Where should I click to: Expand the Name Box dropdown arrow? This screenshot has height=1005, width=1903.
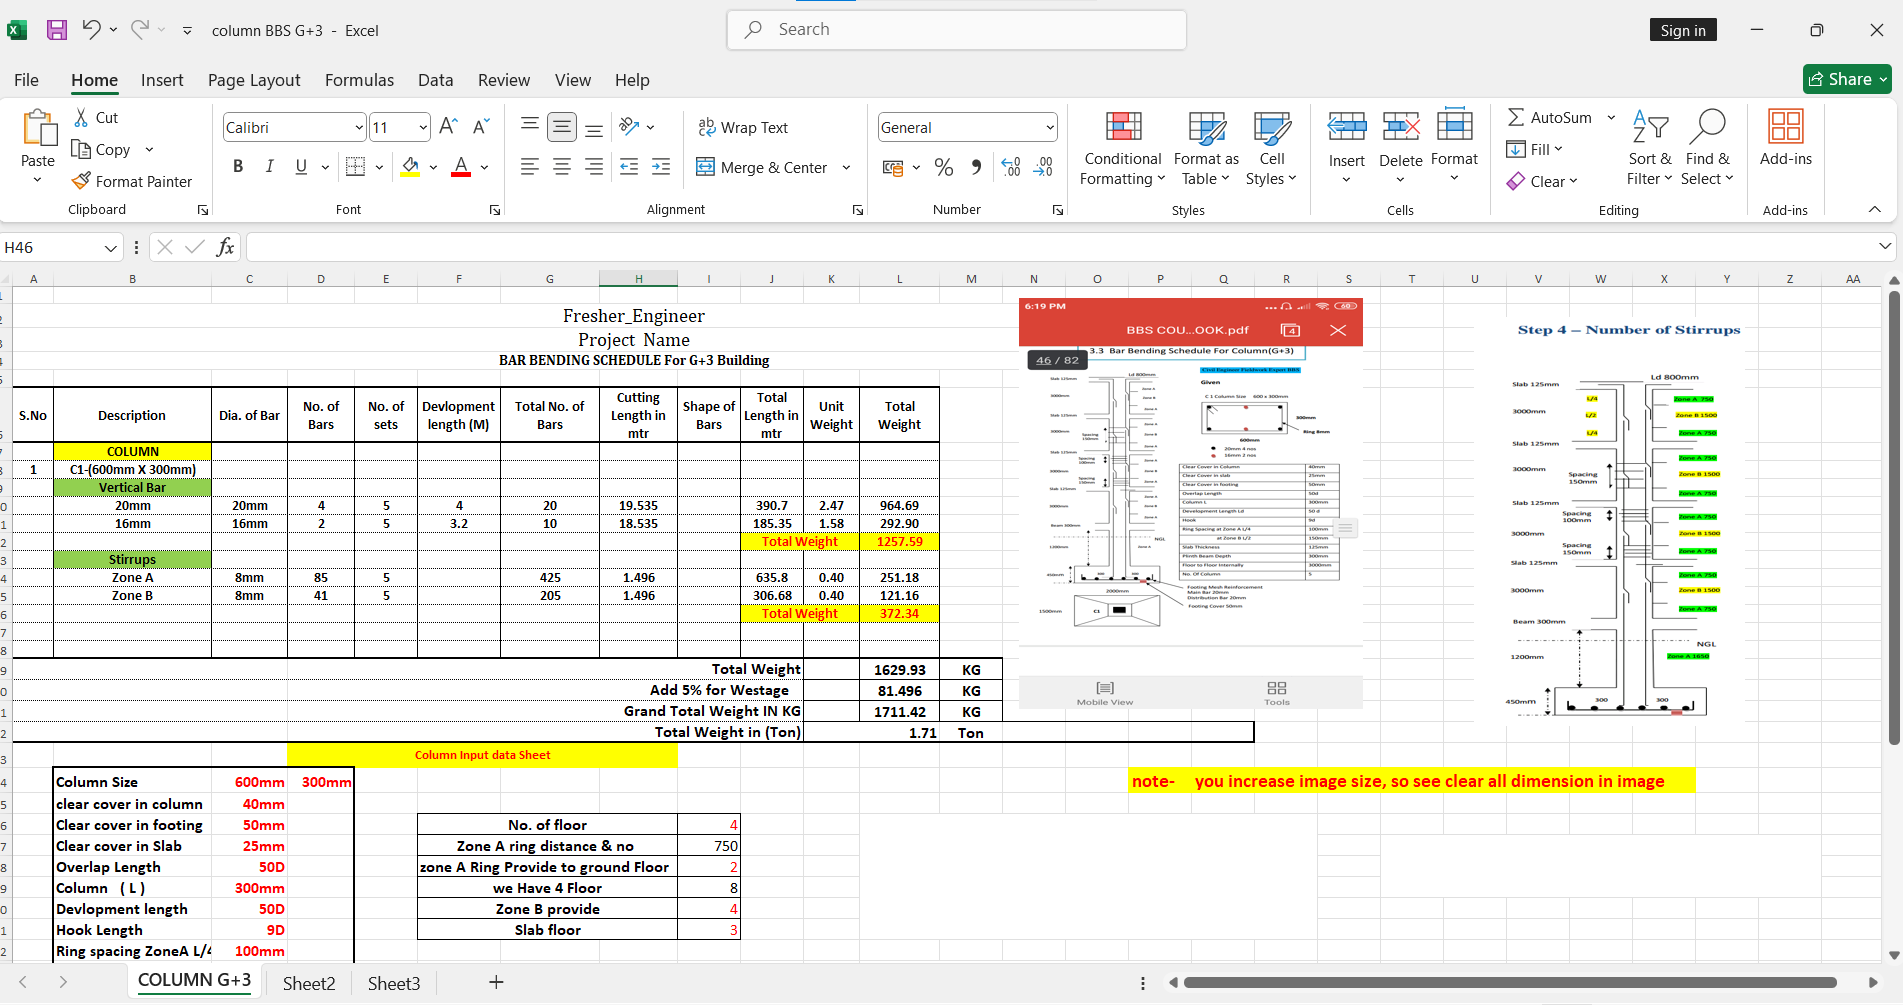110,248
